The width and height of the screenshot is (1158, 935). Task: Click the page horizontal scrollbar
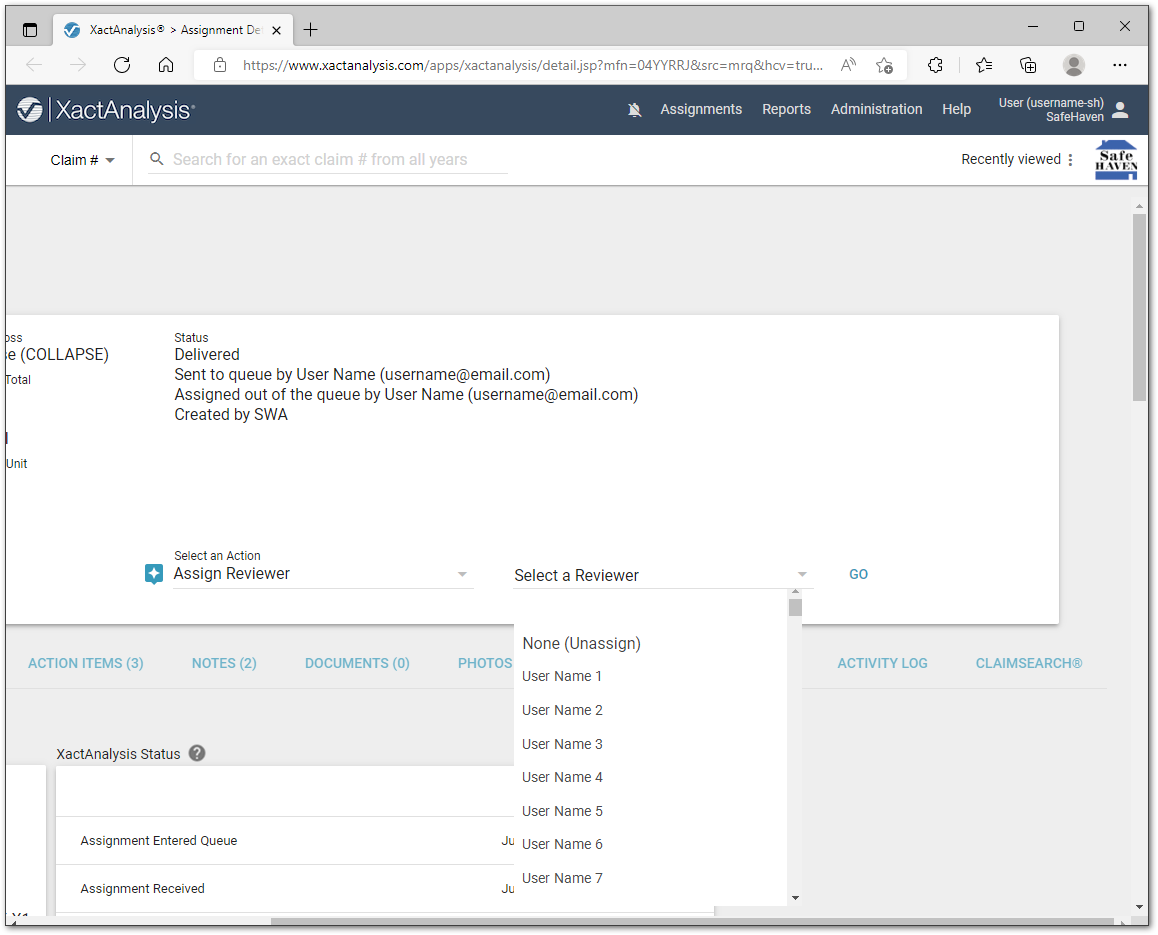point(692,921)
